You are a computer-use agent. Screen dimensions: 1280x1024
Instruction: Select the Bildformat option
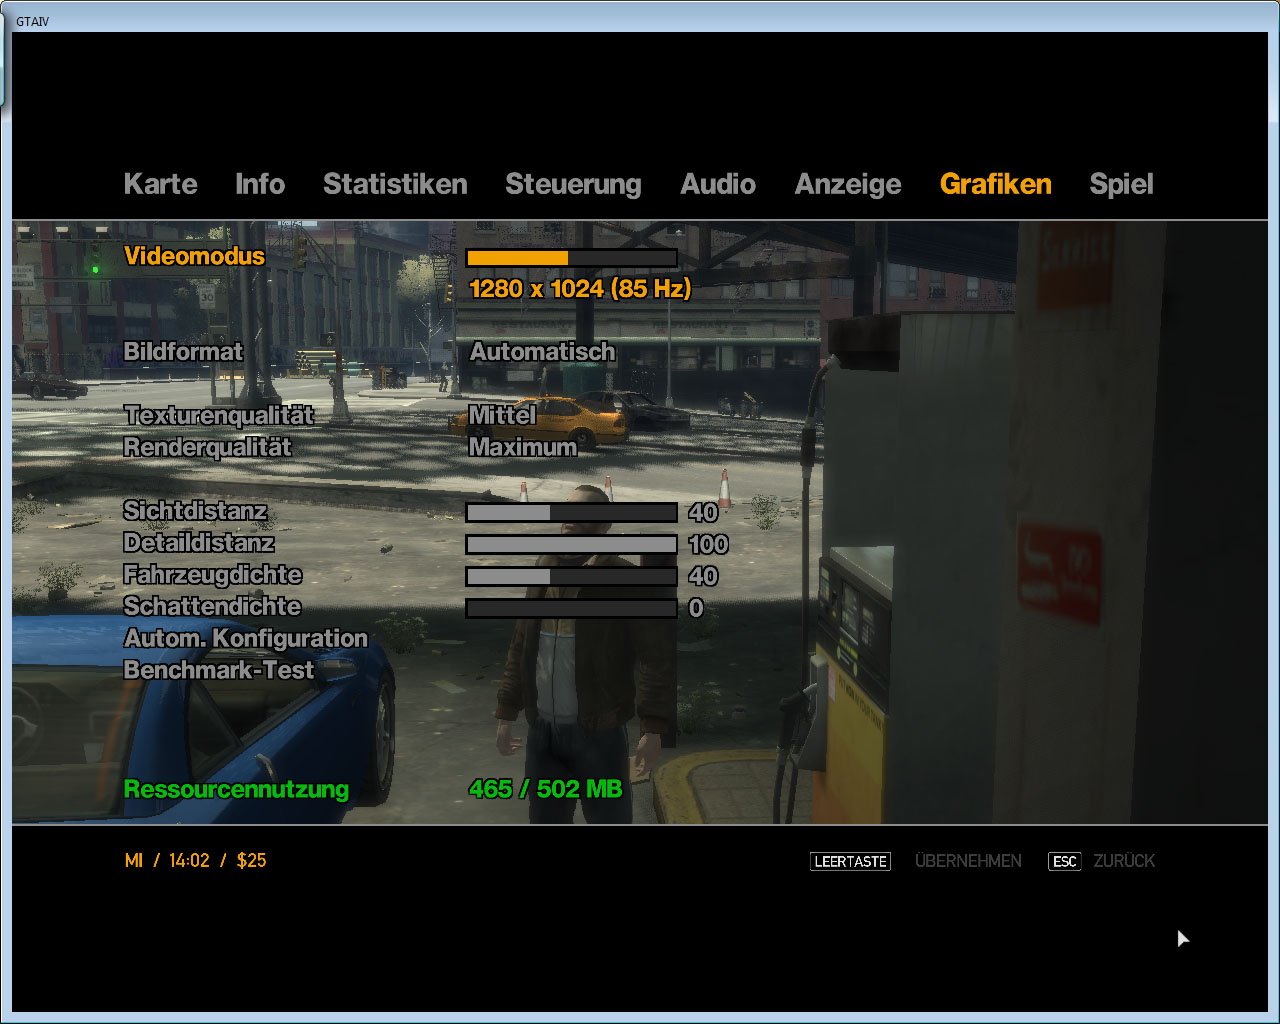183,352
